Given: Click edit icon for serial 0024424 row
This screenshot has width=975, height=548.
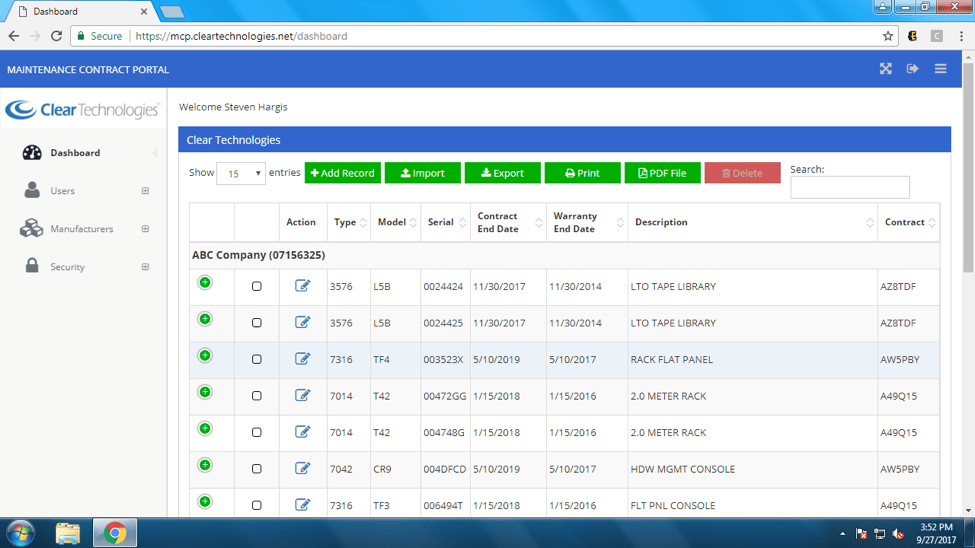Looking at the screenshot, I should 302,286.
